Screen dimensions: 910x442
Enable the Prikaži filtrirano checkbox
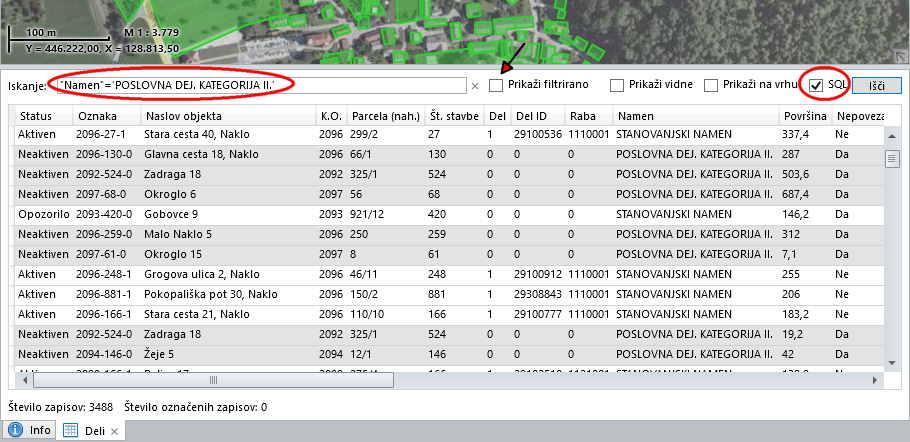click(x=497, y=86)
